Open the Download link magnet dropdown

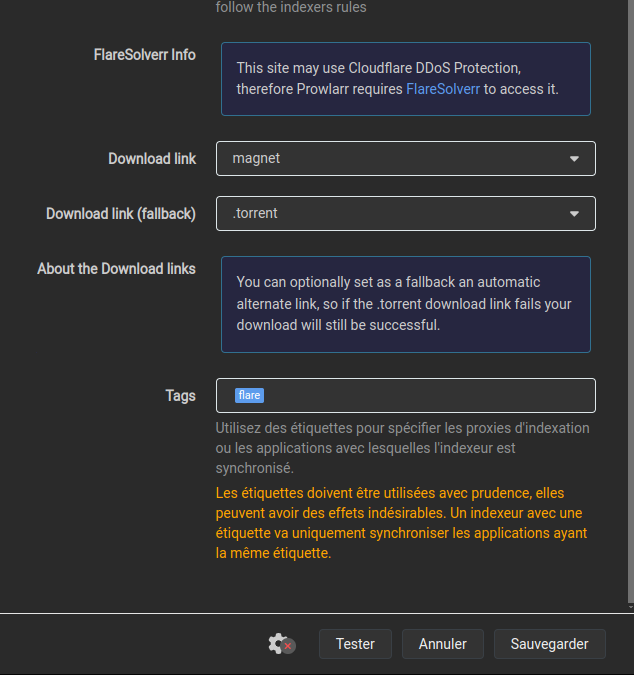click(405, 158)
